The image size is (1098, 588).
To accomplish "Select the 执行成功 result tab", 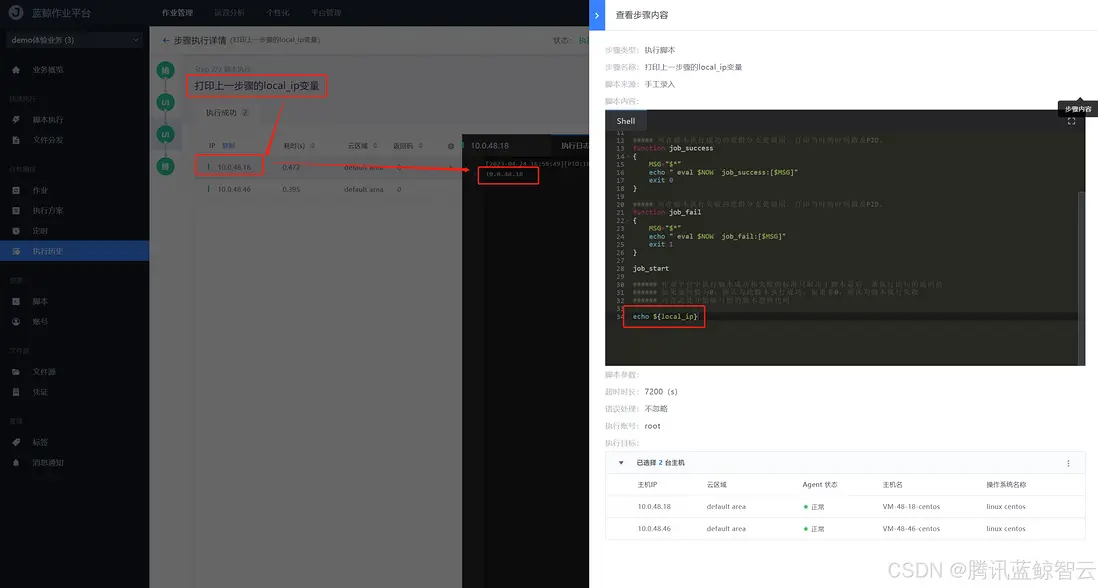I will 228,113.
